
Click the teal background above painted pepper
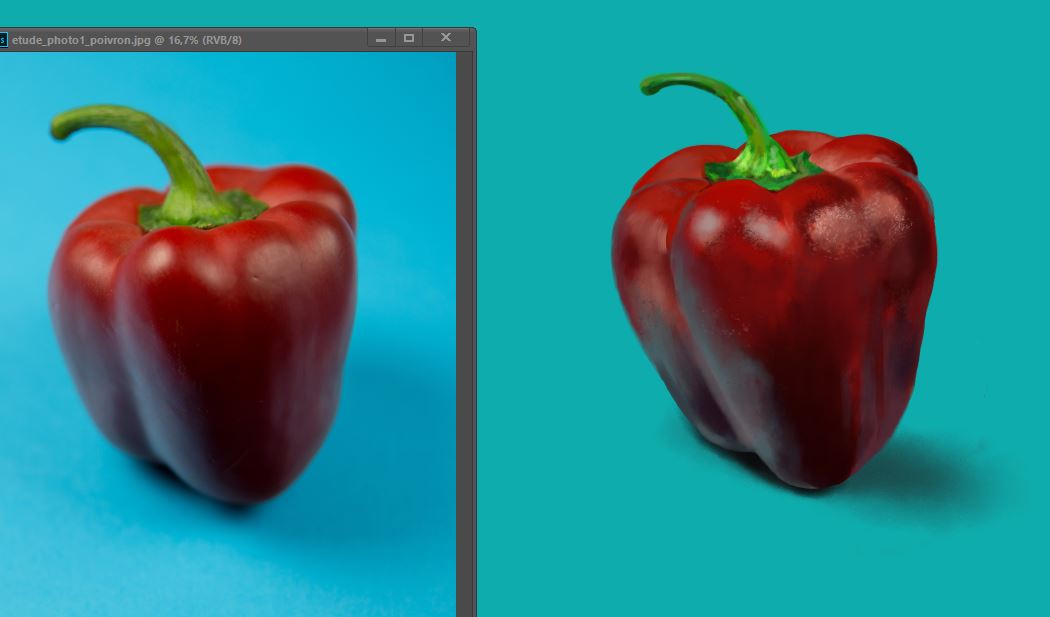[x=850, y=60]
